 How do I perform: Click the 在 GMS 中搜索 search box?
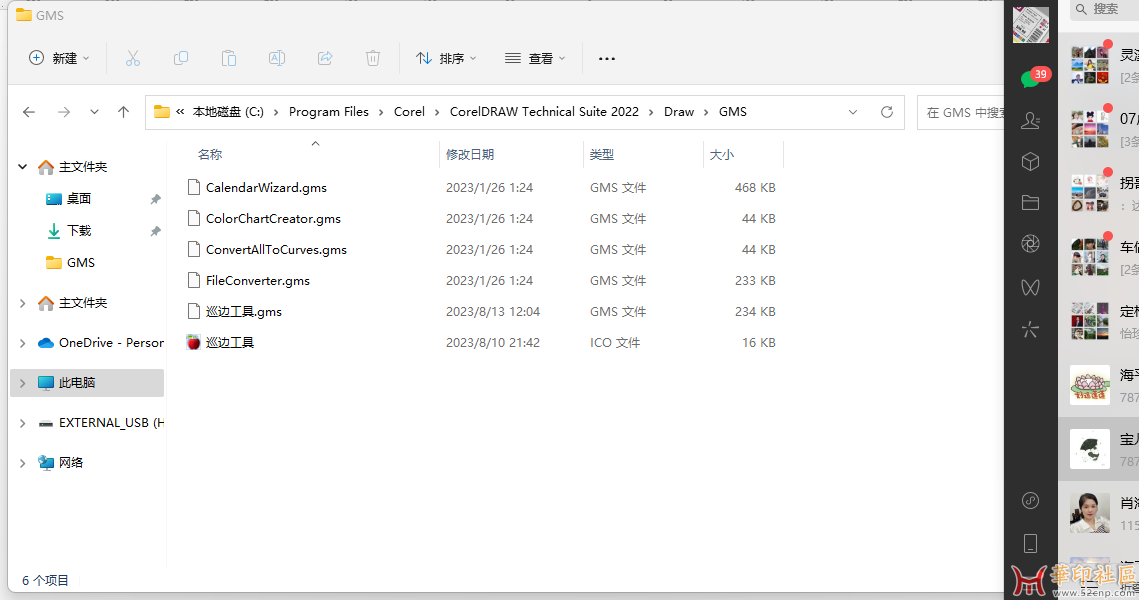960,113
